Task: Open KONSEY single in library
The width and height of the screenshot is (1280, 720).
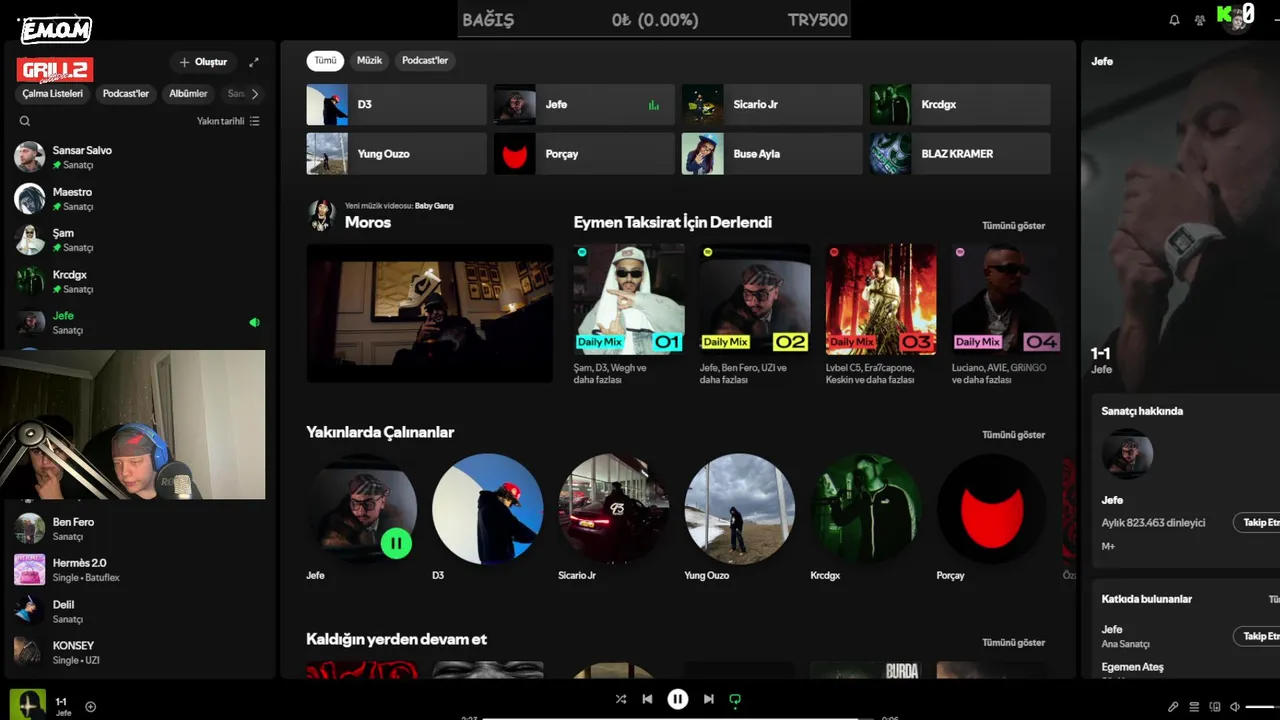Action: point(140,652)
